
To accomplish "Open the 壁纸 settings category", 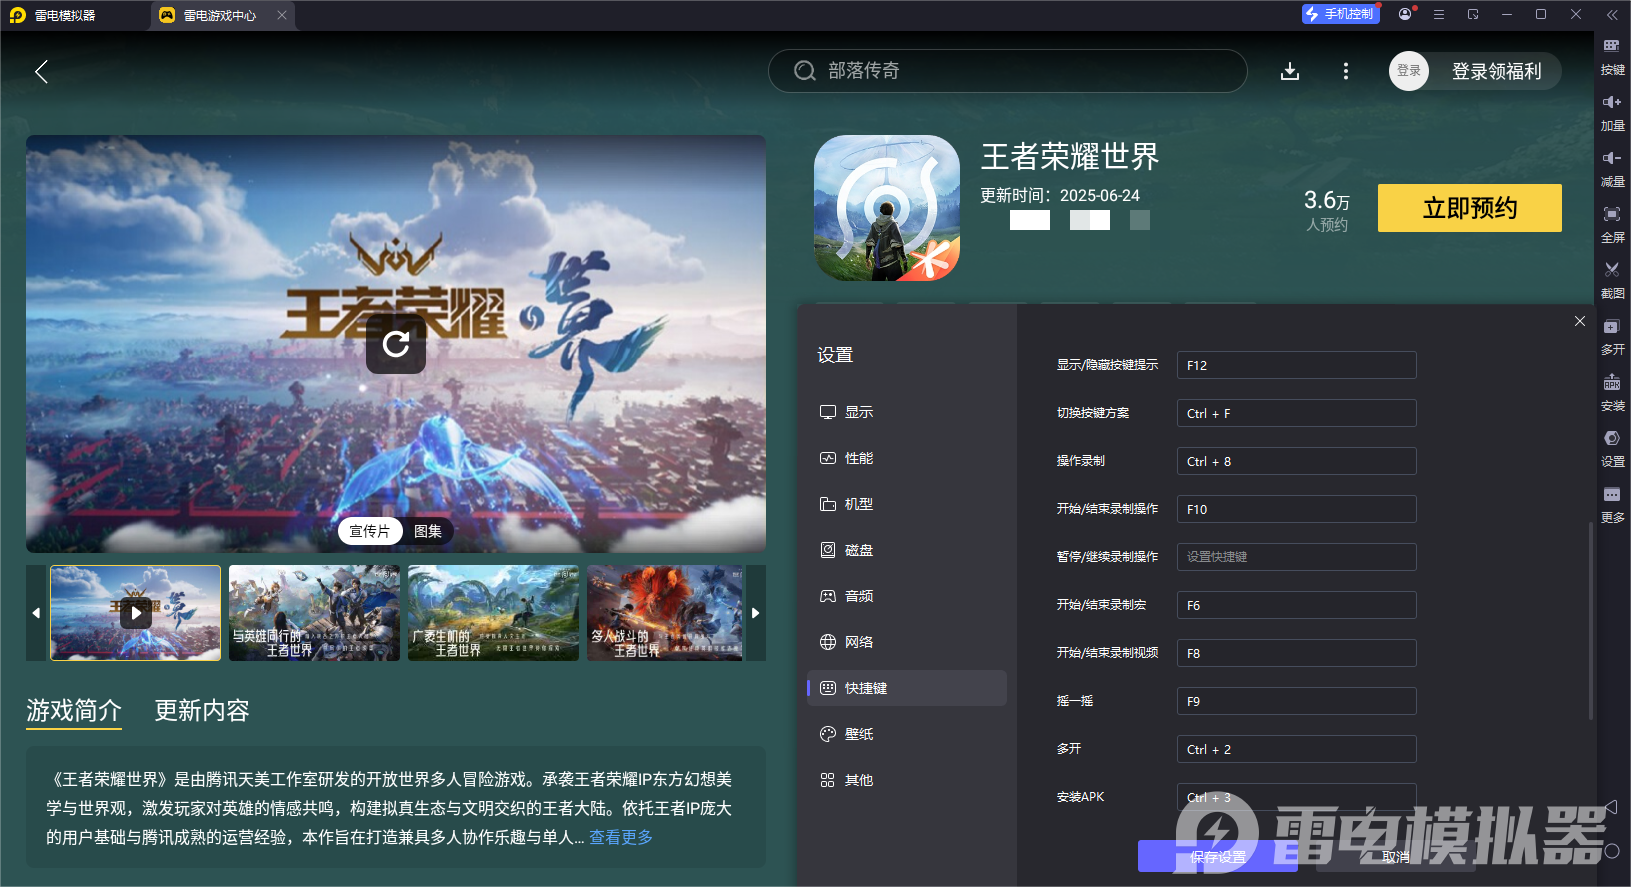I will (907, 734).
